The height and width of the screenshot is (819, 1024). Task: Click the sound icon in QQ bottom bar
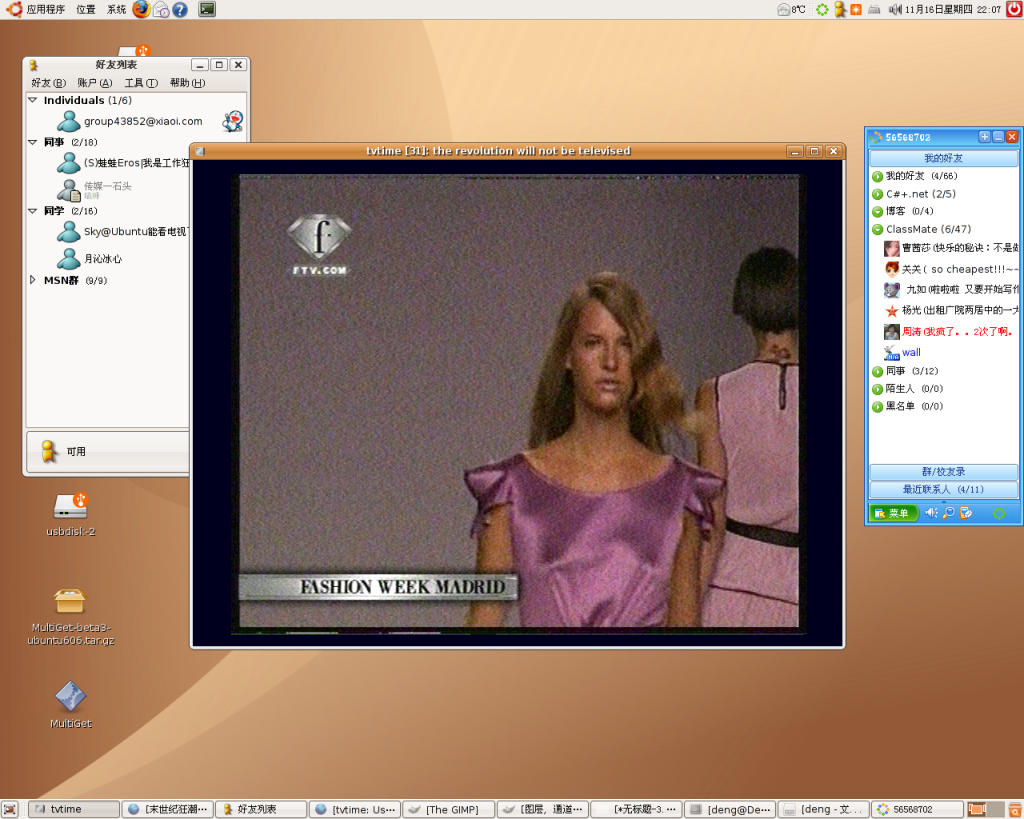coord(931,513)
